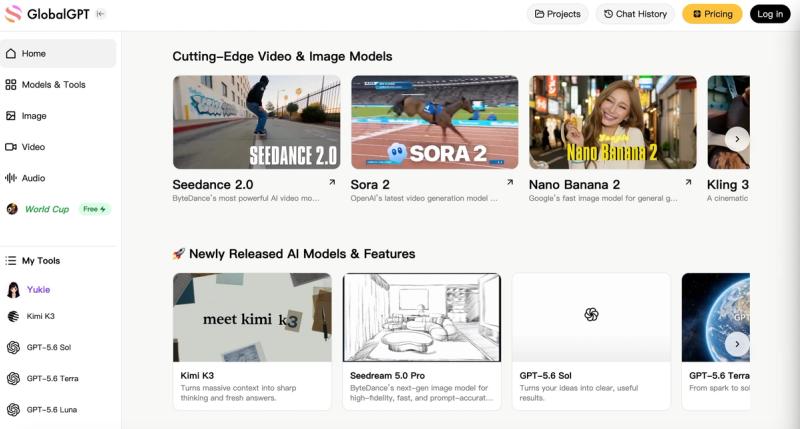Click the external arrow next to Nano Banana 2
The width and height of the screenshot is (800, 429).
click(x=688, y=182)
